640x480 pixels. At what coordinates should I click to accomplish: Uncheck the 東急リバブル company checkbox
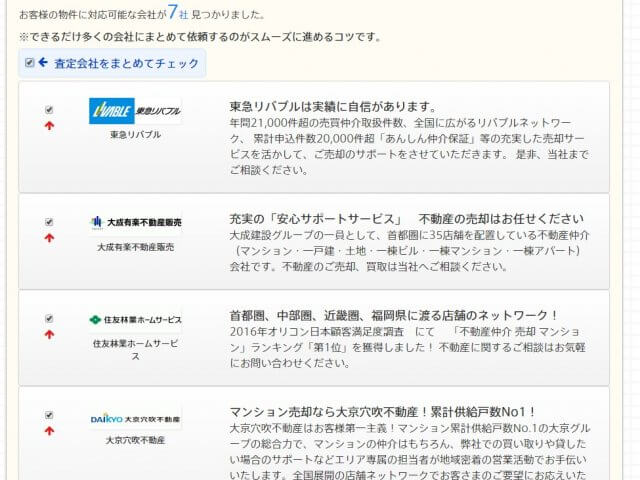pos(49,110)
